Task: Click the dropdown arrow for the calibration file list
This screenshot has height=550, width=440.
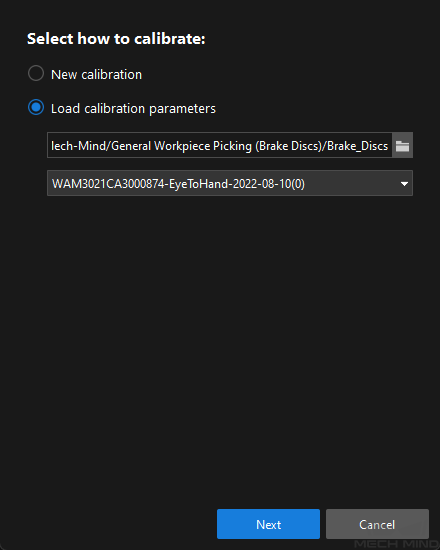Action: 404,183
